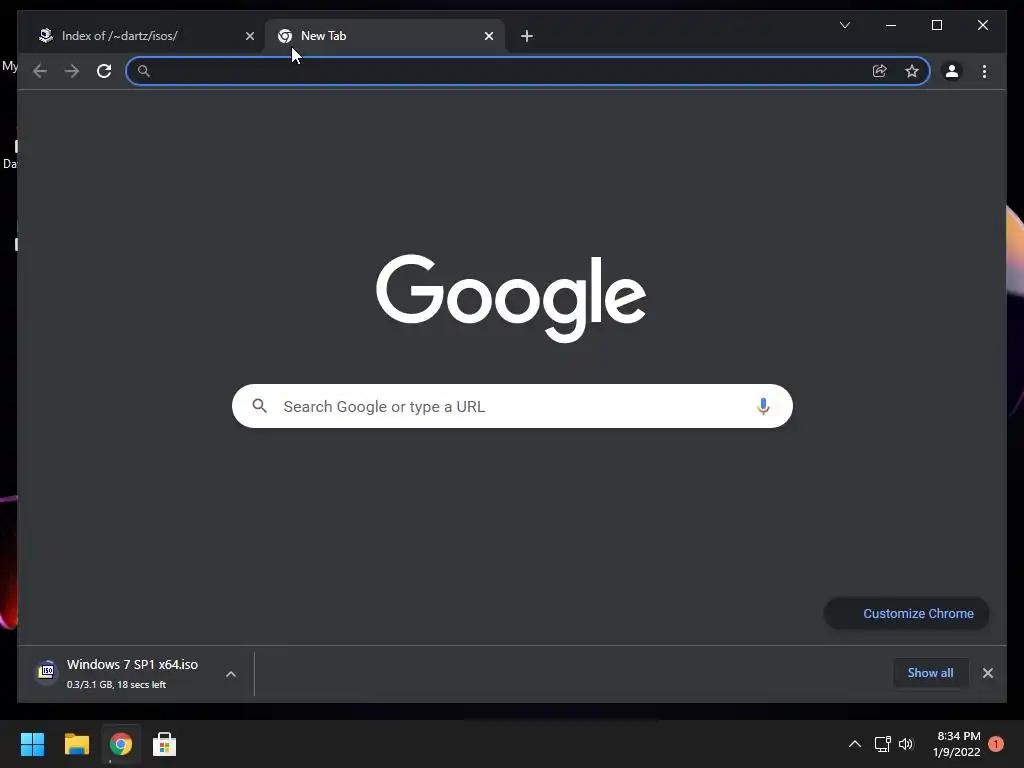The height and width of the screenshot is (768, 1024).
Task: Open the tab search dropdown
Action: pyautogui.click(x=845, y=25)
